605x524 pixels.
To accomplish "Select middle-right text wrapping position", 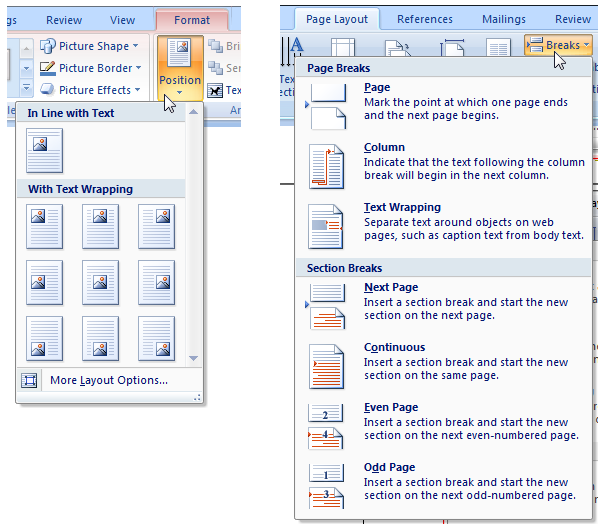I will click(x=156, y=282).
